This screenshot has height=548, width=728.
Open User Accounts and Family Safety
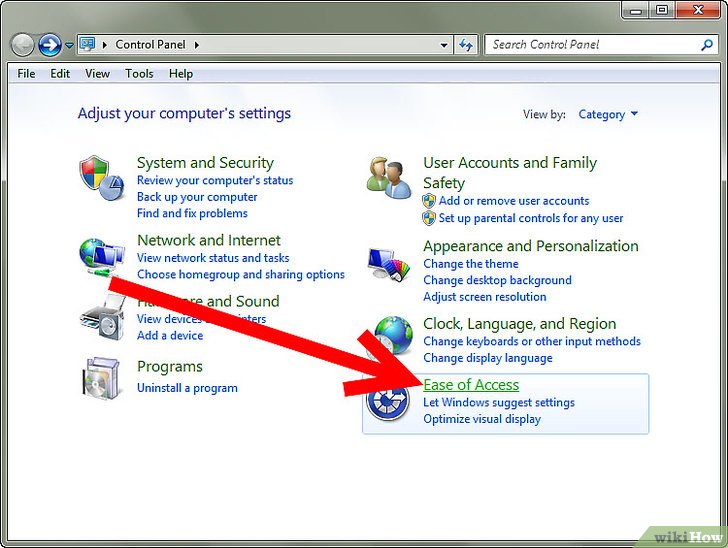coord(510,173)
